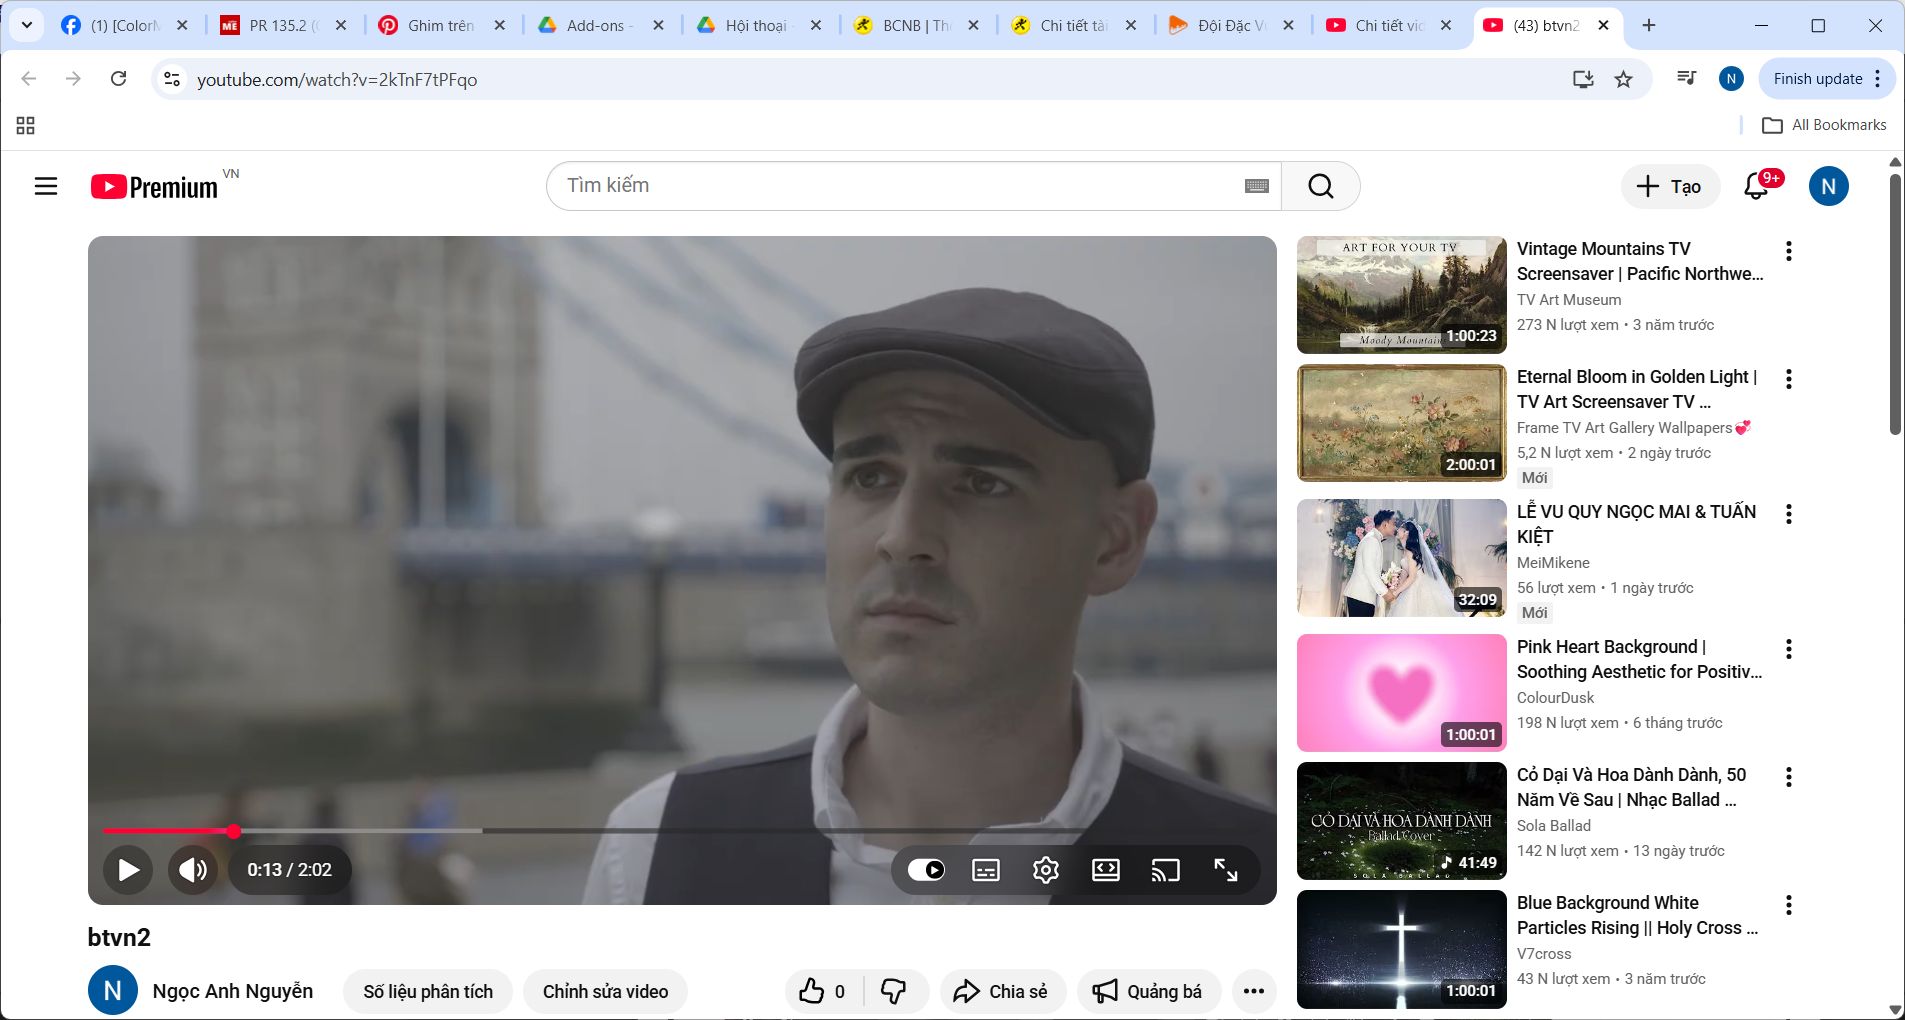Switch to Ghim trên Pinterest tab

pyautogui.click(x=443, y=26)
